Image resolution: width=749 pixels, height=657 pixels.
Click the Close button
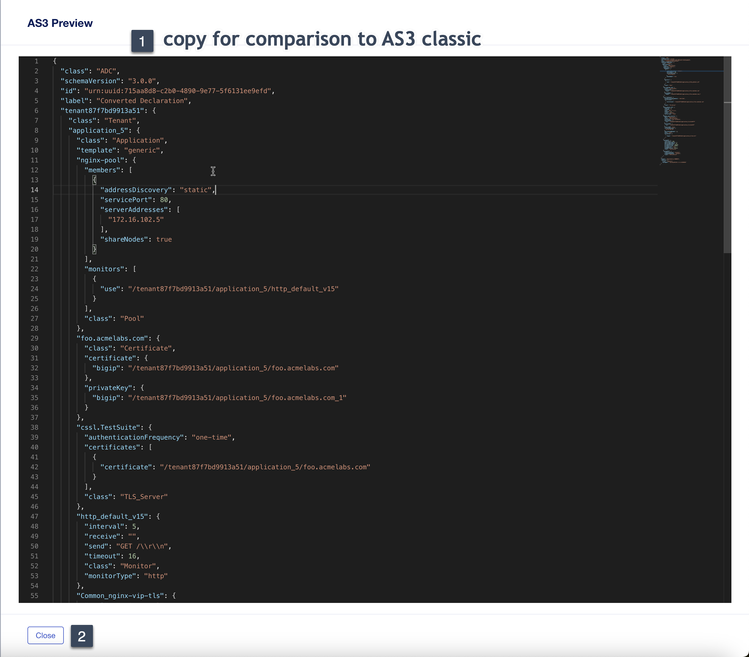[x=45, y=635]
